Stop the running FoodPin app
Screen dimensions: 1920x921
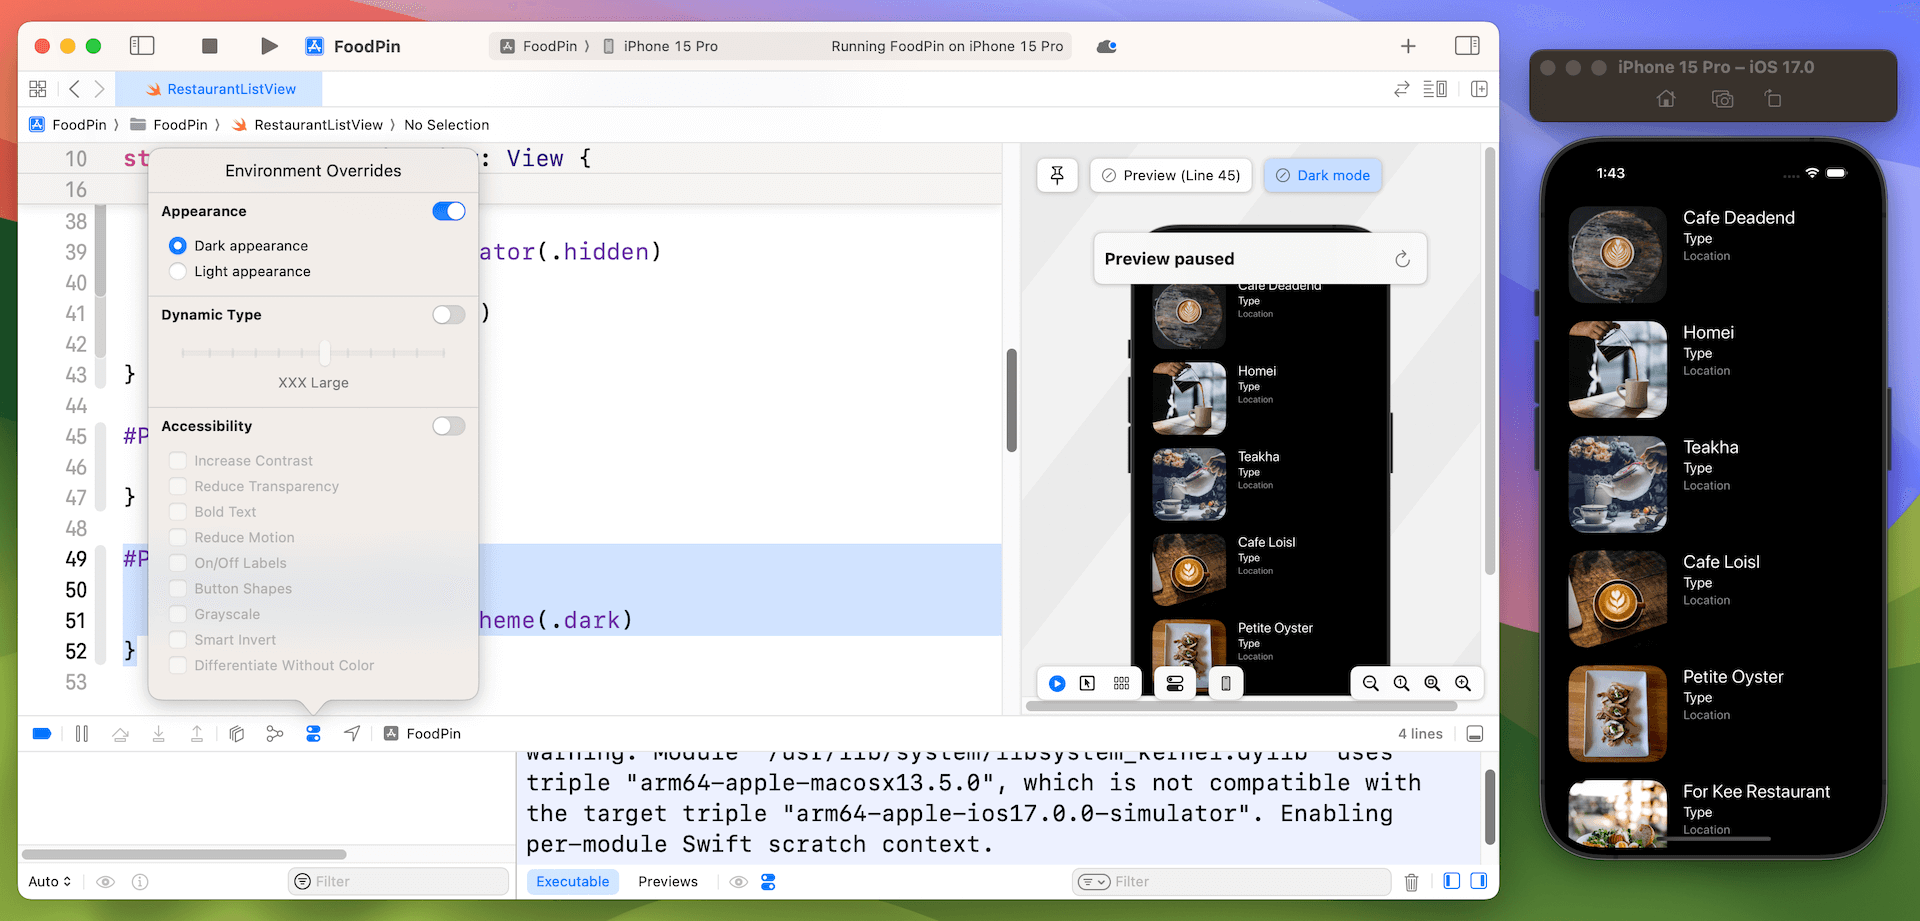[x=209, y=46]
